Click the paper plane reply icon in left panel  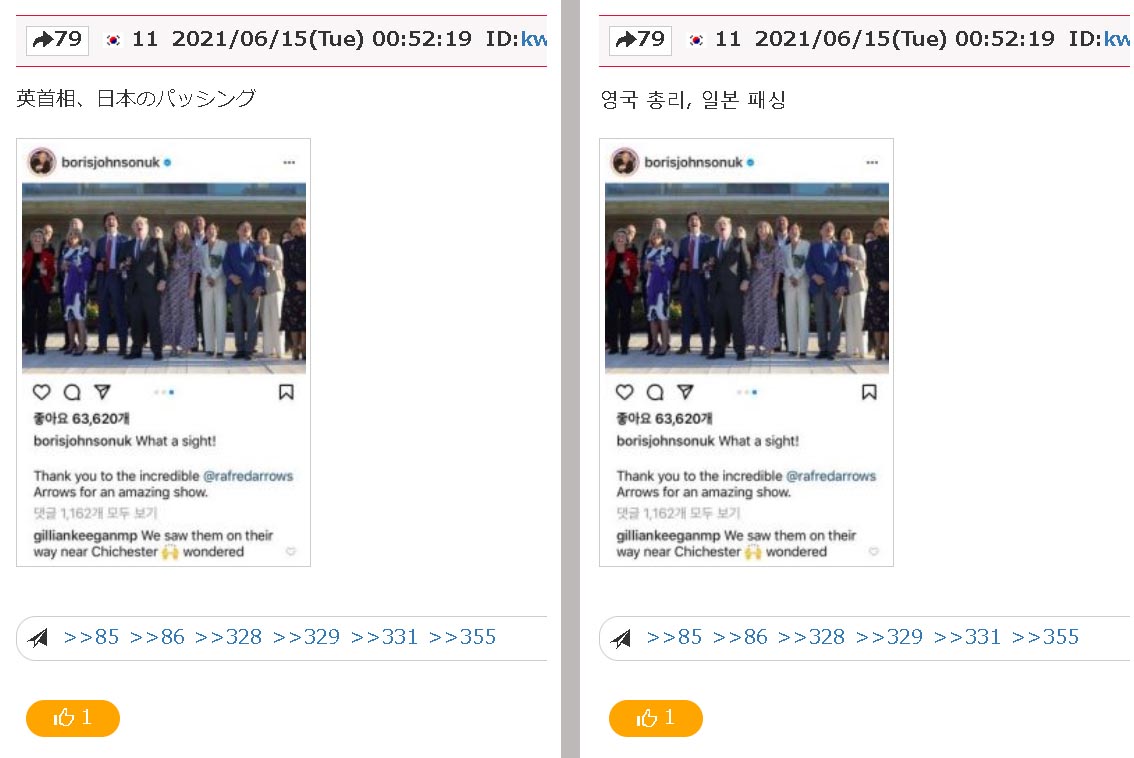[x=38, y=638]
